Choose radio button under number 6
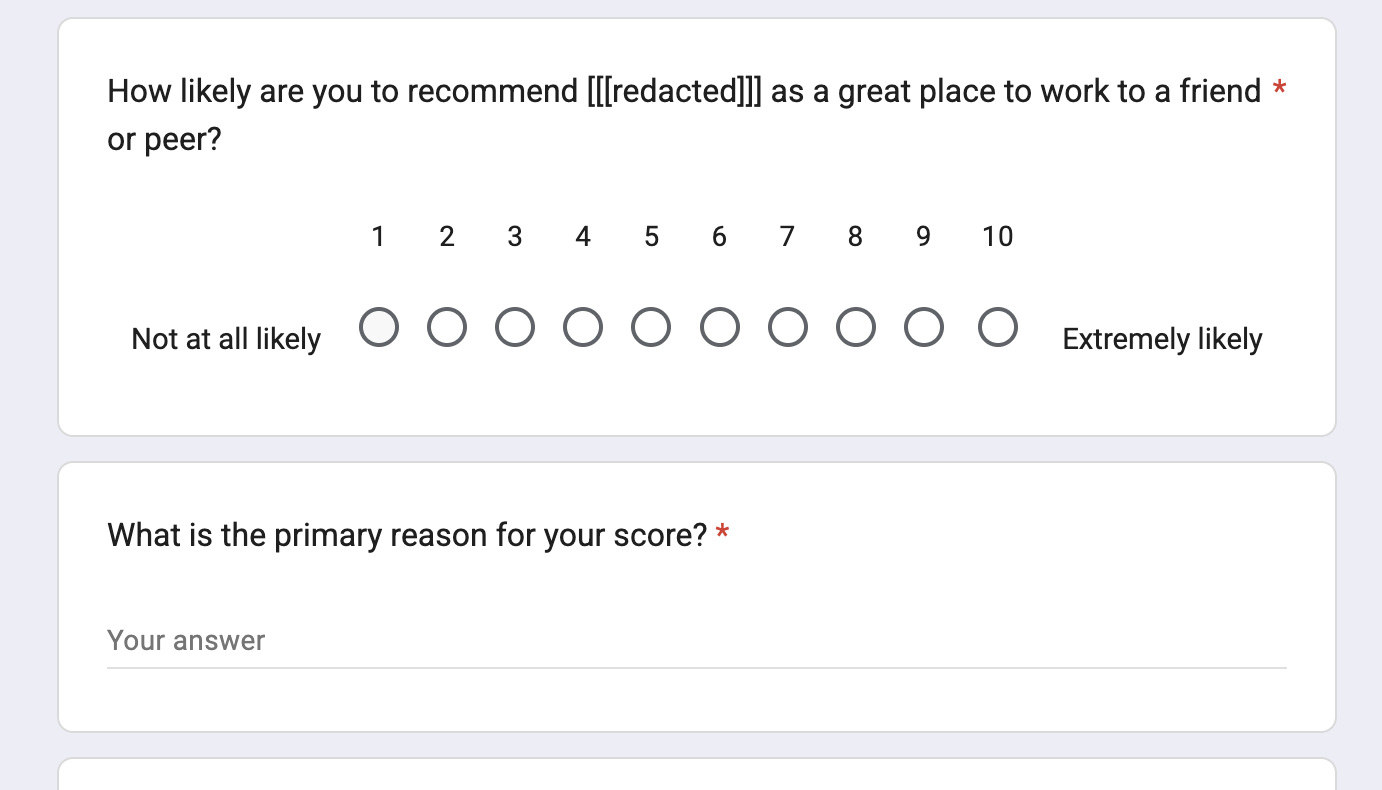This screenshot has height=790, width=1382. pos(719,327)
